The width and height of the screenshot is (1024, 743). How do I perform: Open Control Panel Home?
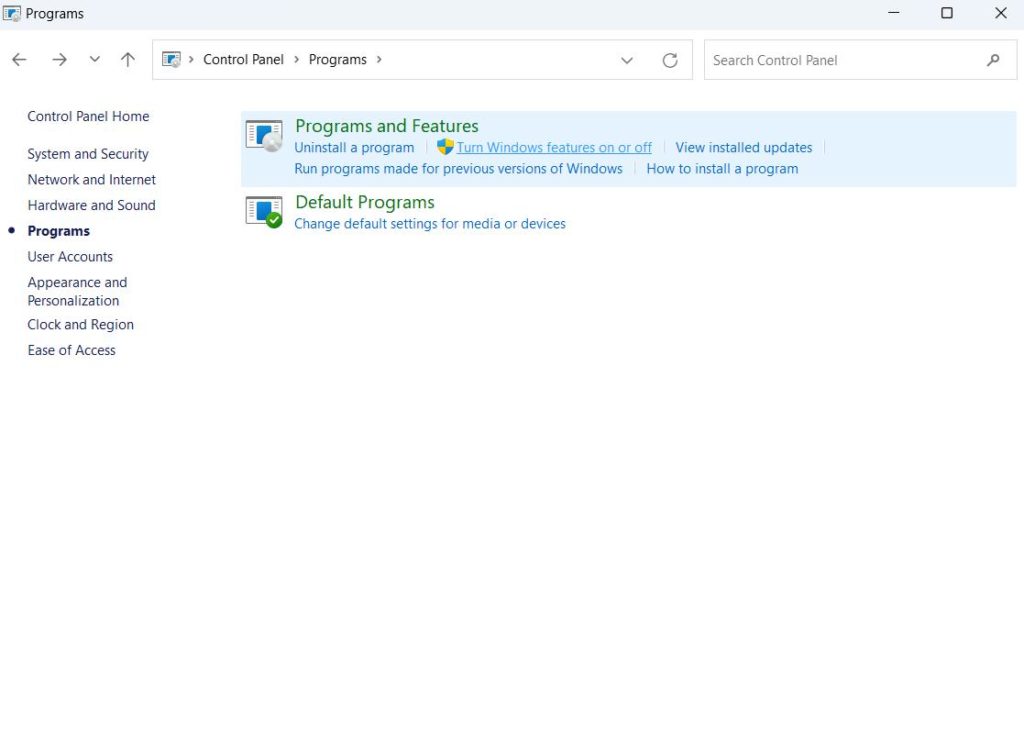coord(88,116)
